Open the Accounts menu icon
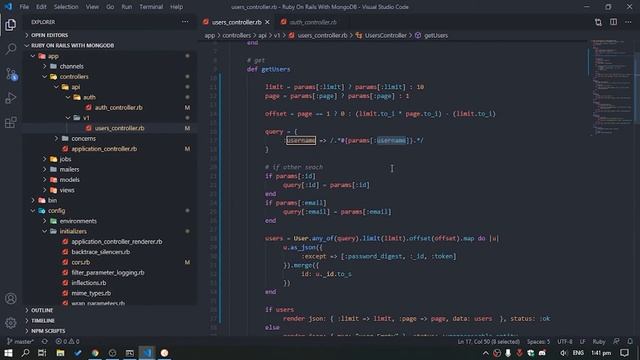The width and height of the screenshot is (640, 360). pos(11,298)
